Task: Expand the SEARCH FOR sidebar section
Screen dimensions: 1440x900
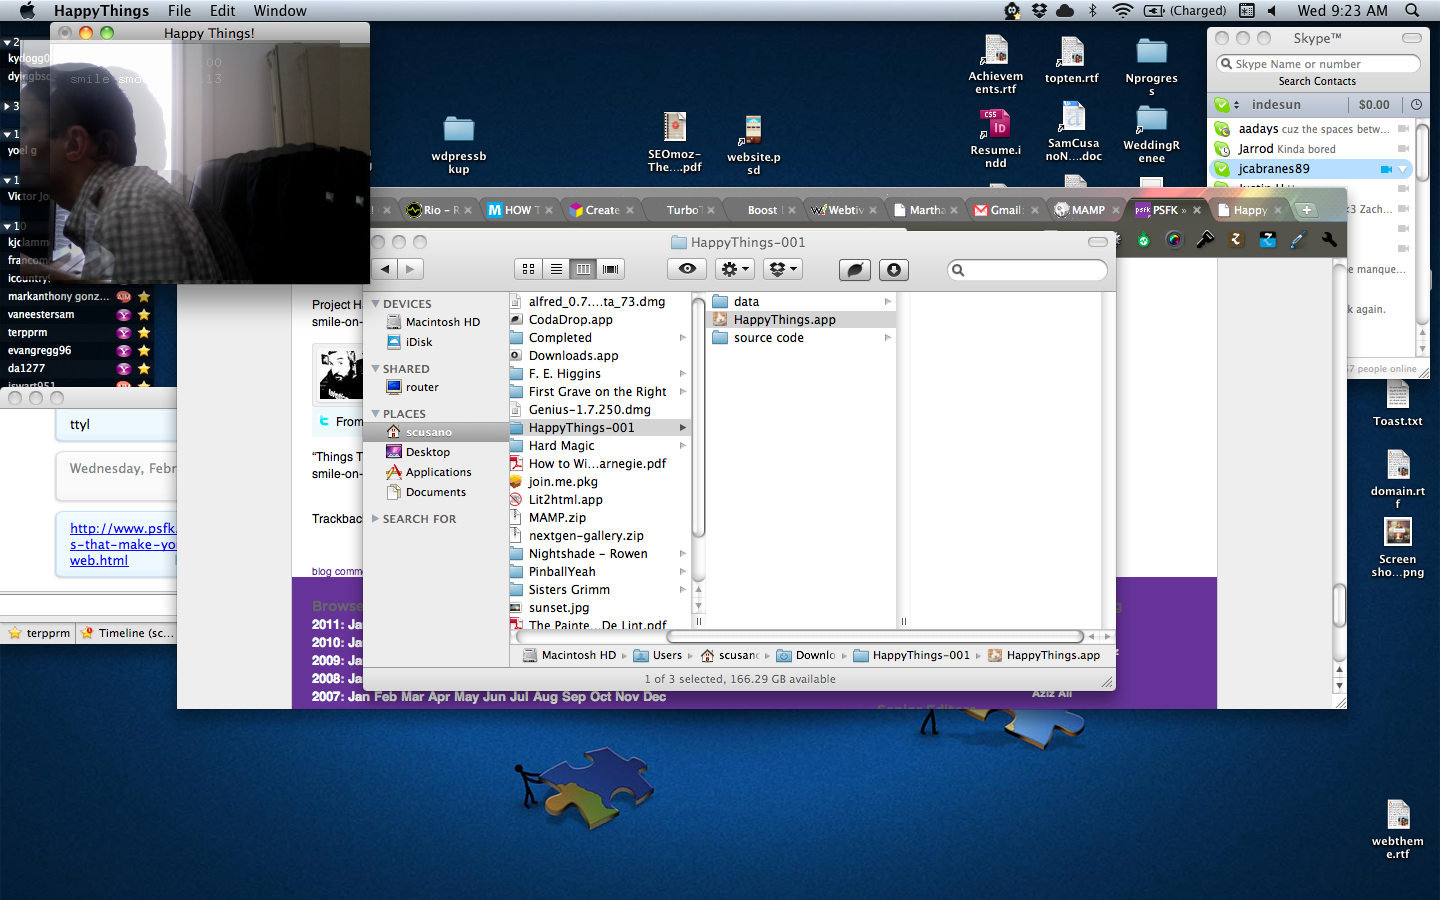Action: tap(376, 519)
